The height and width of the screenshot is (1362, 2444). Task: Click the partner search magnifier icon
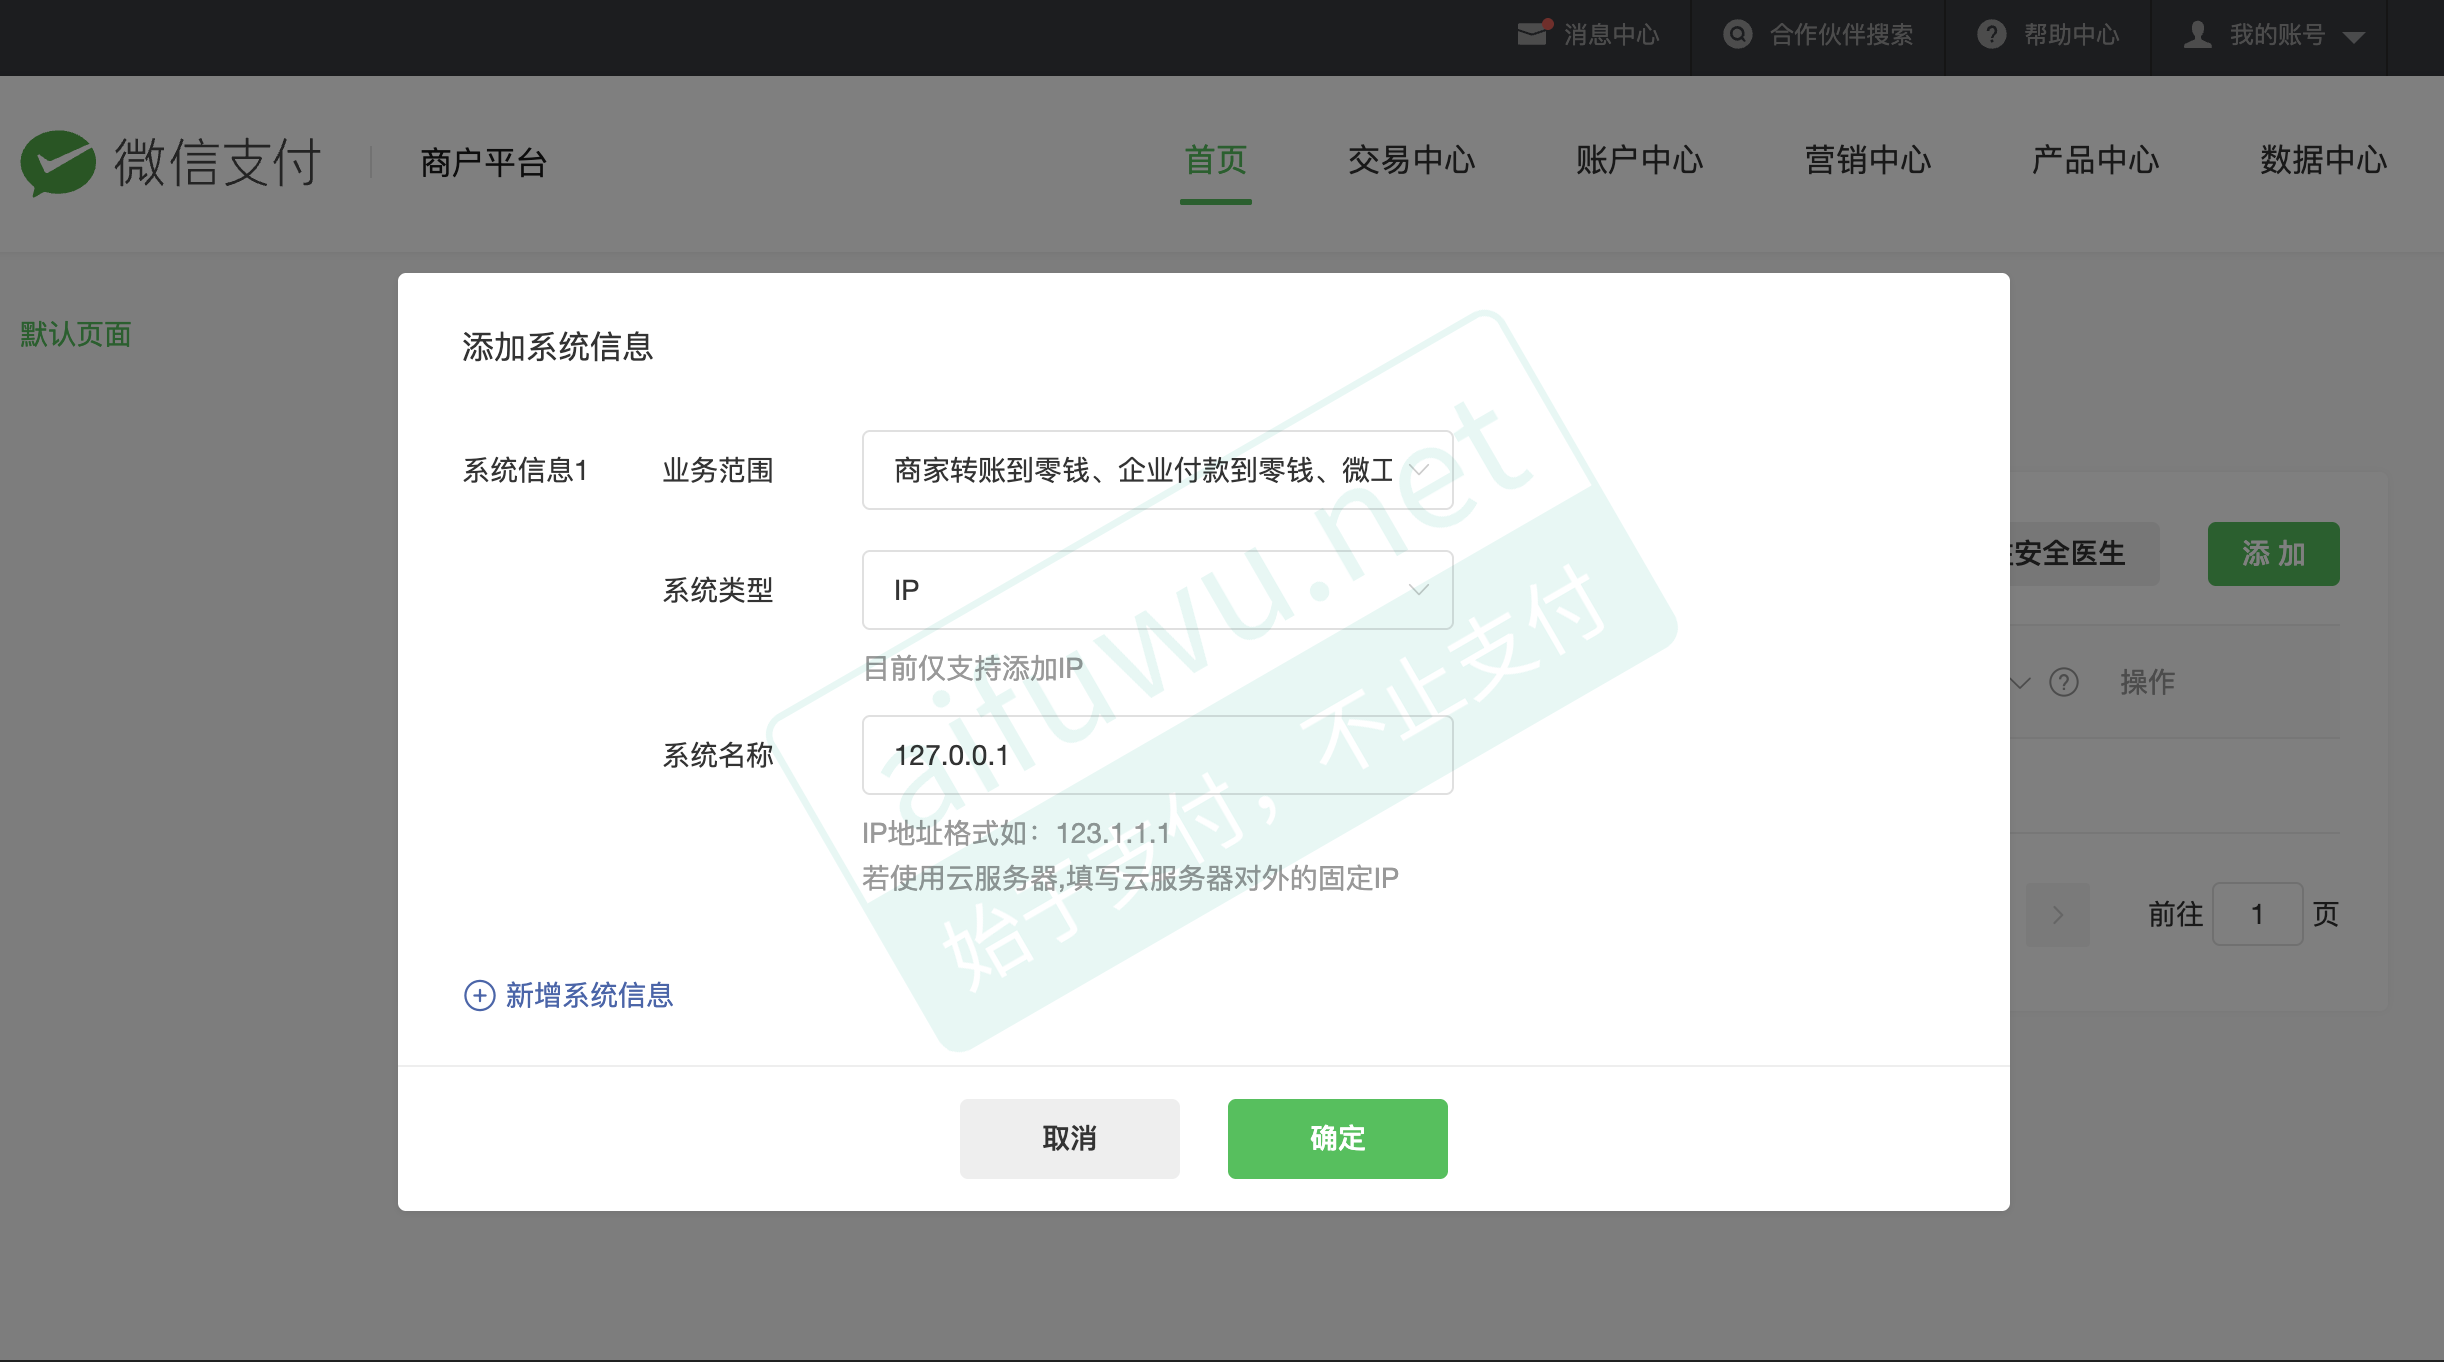click(1738, 34)
